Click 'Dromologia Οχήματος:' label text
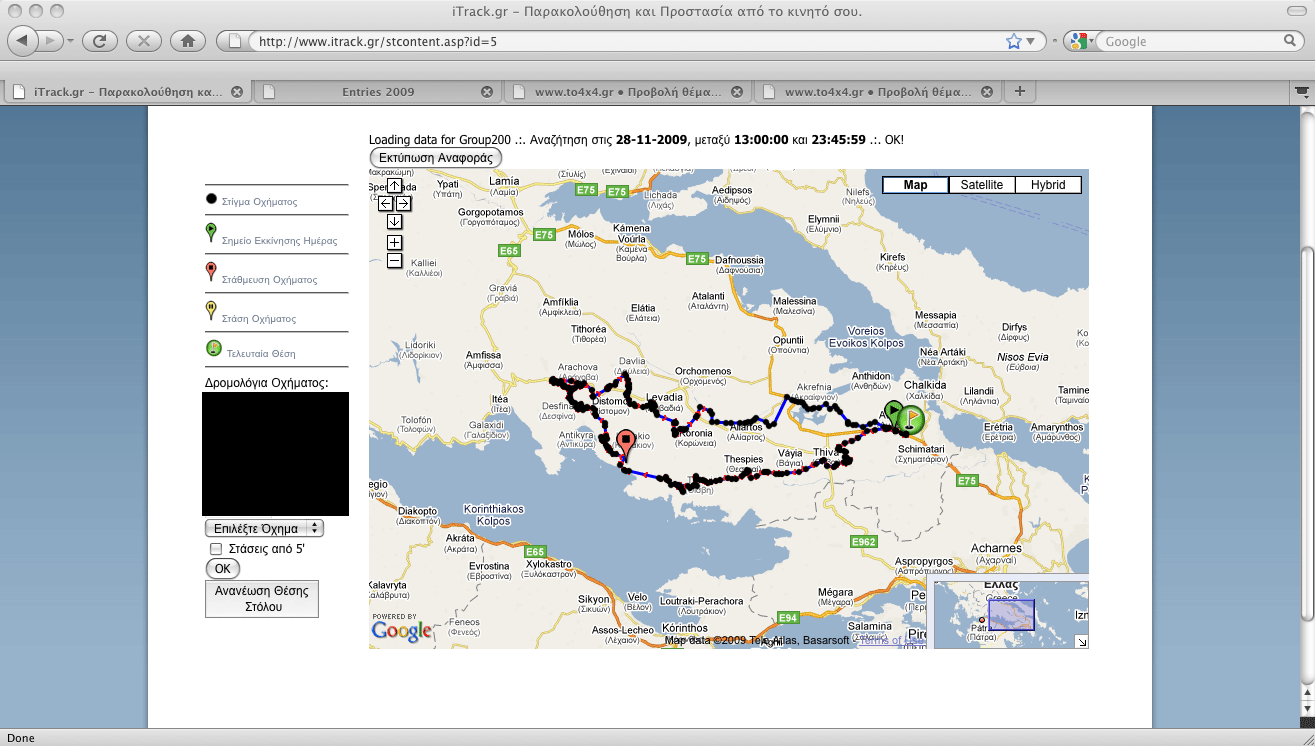Viewport: 1315px width, 746px height. (266, 383)
